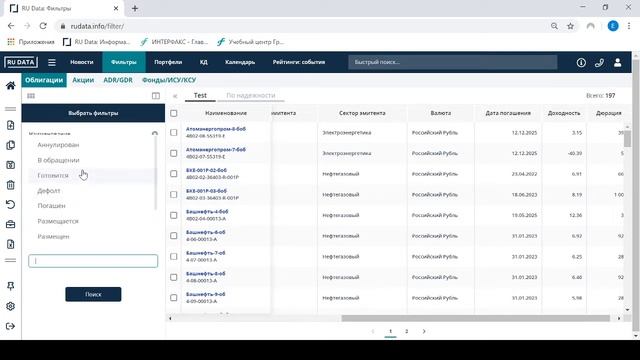Click the grid view icon
This screenshot has height=360, width=640.
tap(31, 96)
